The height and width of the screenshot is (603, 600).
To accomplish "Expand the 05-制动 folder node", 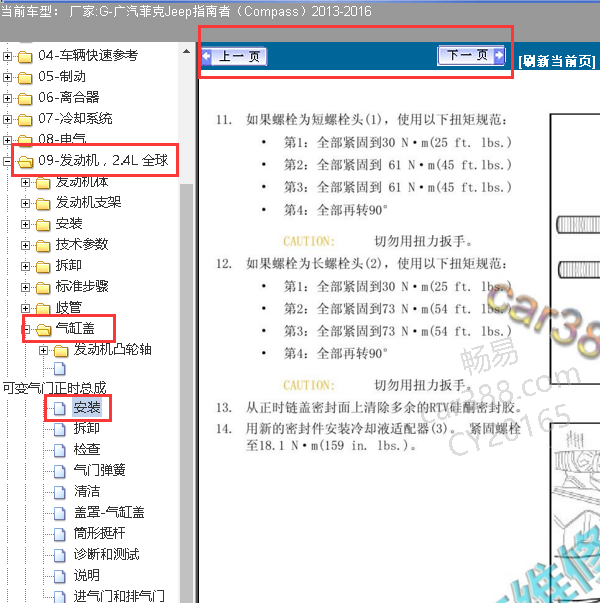I will tap(7, 77).
